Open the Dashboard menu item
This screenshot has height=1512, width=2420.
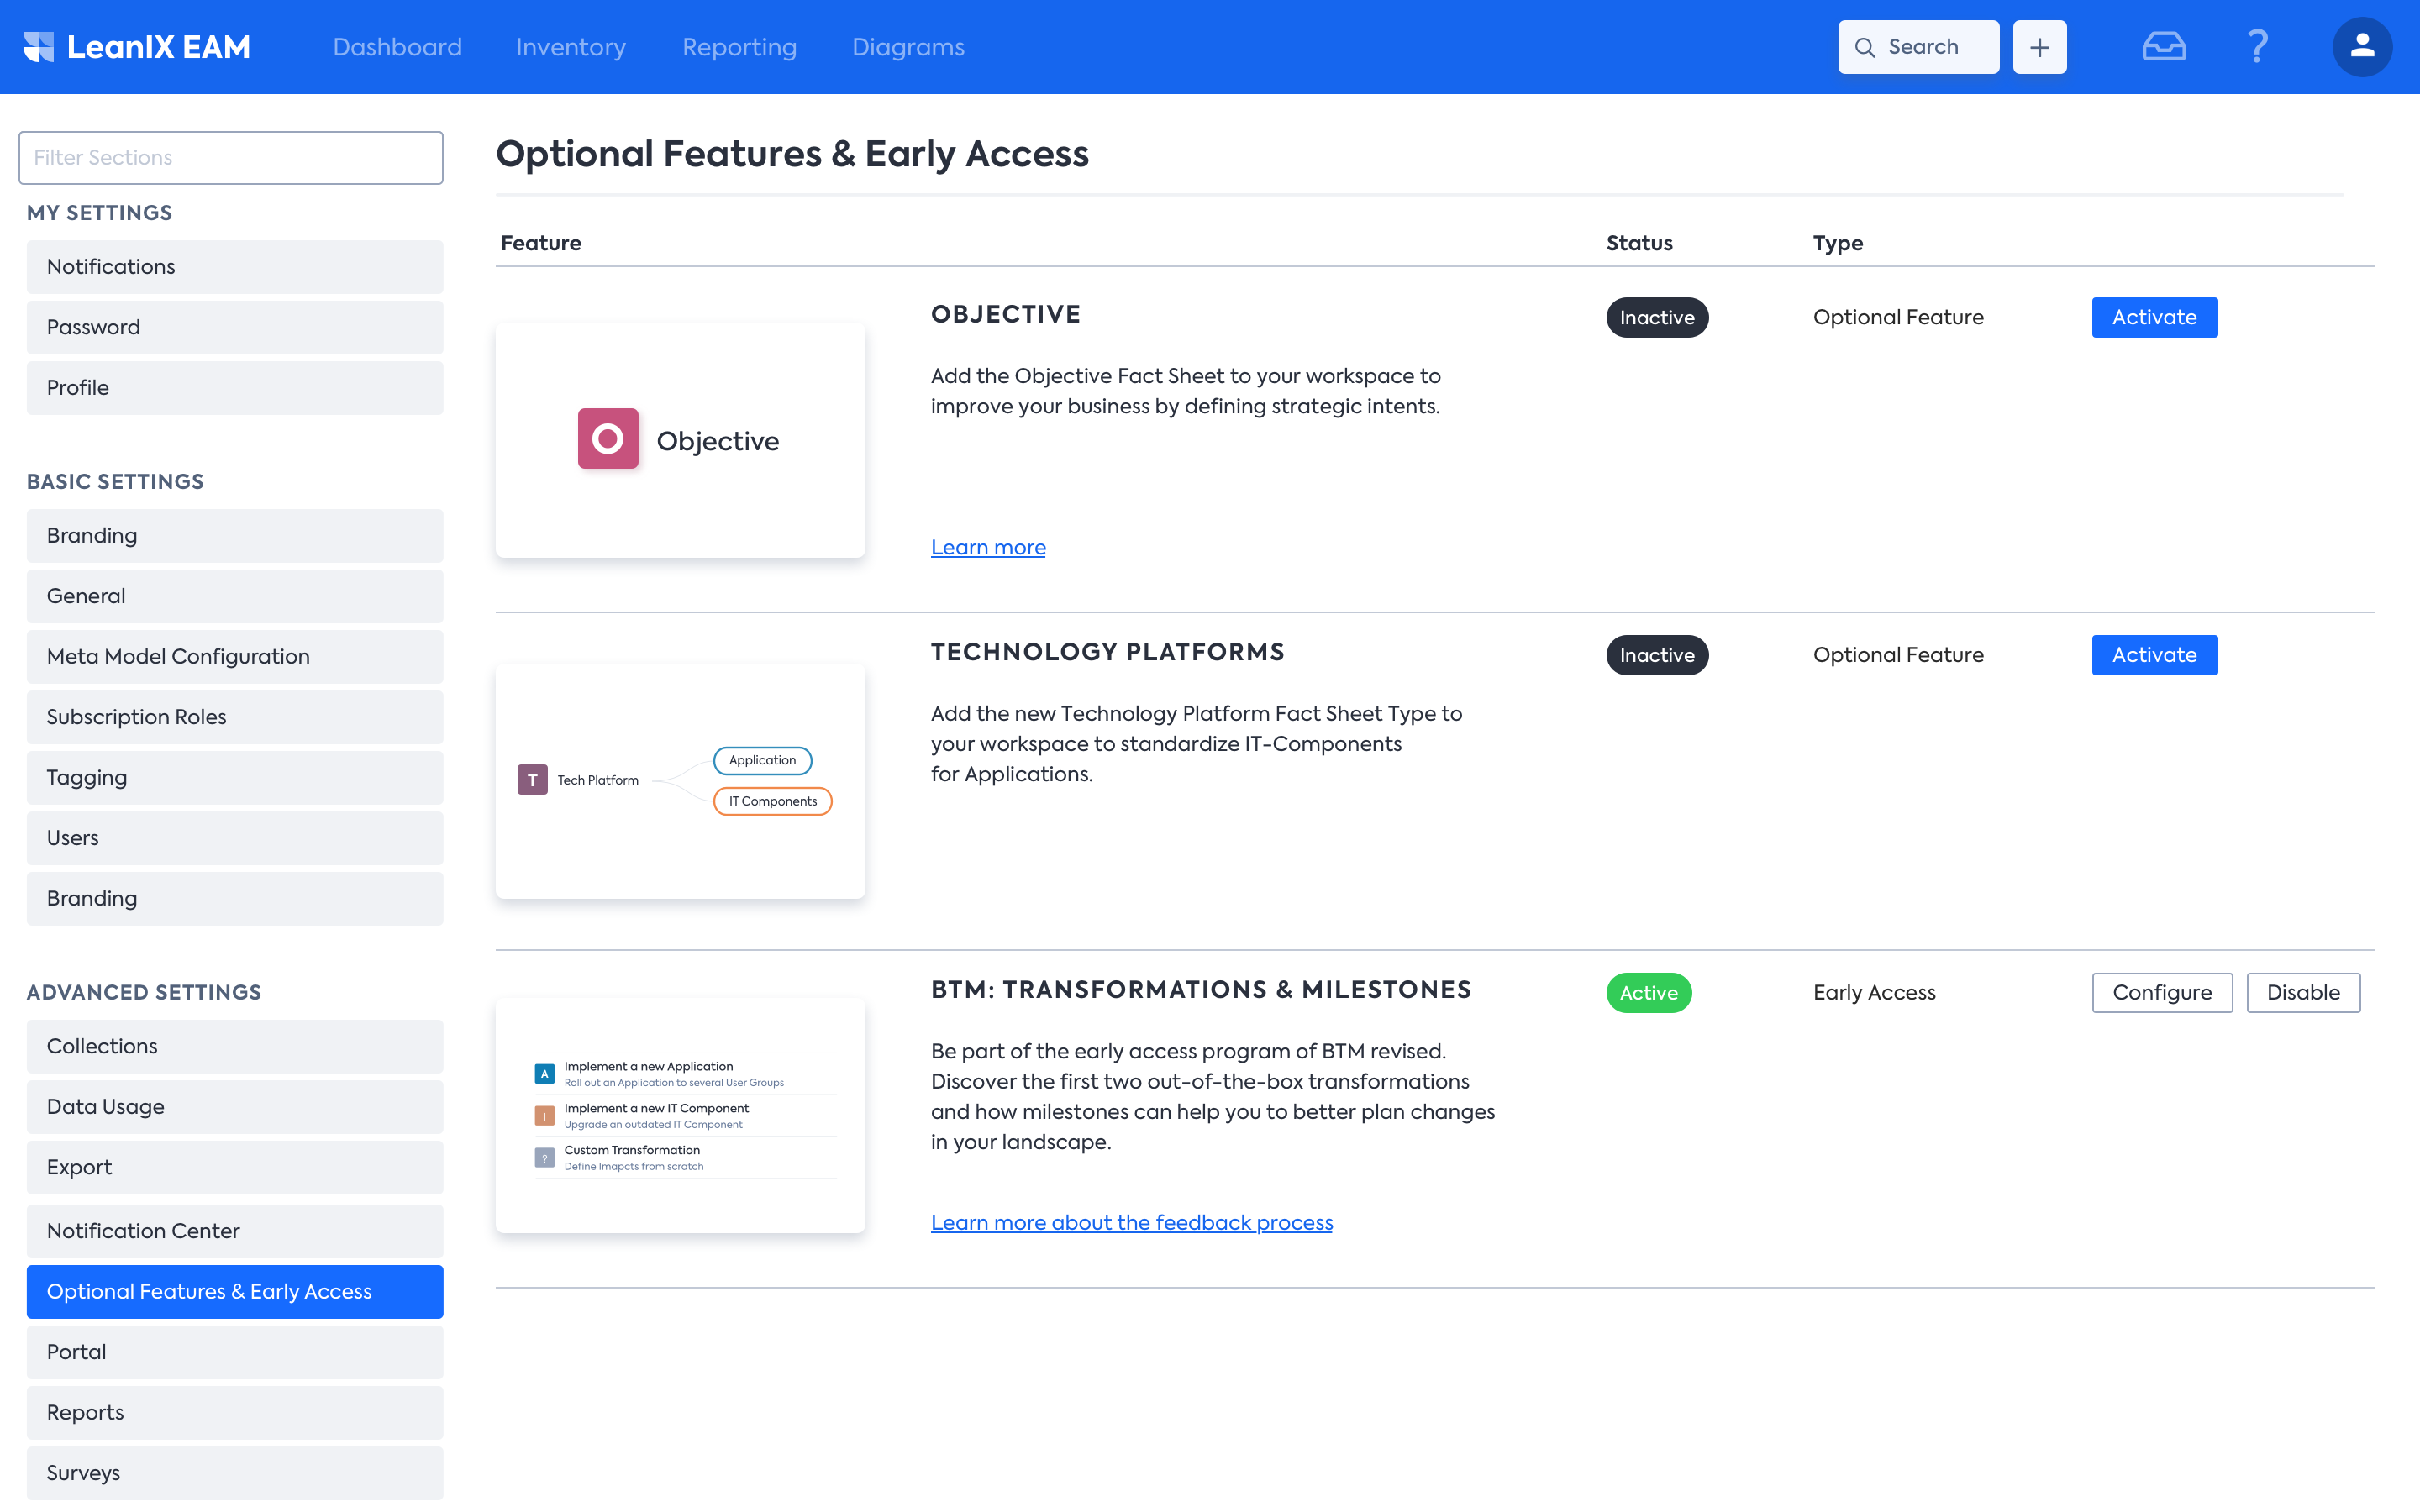click(x=397, y=47)
